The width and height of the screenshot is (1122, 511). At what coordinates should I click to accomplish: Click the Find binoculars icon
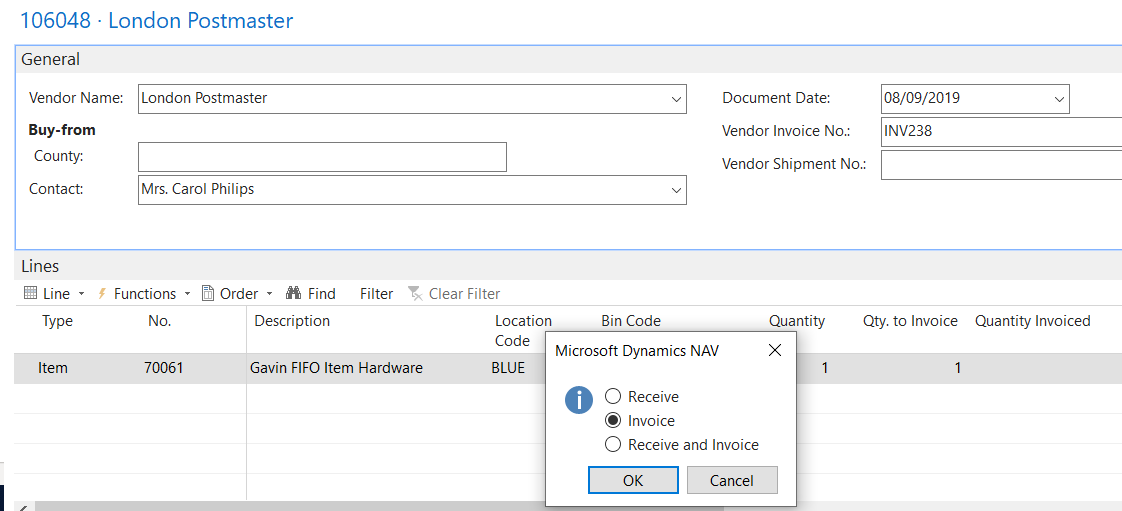294,294
